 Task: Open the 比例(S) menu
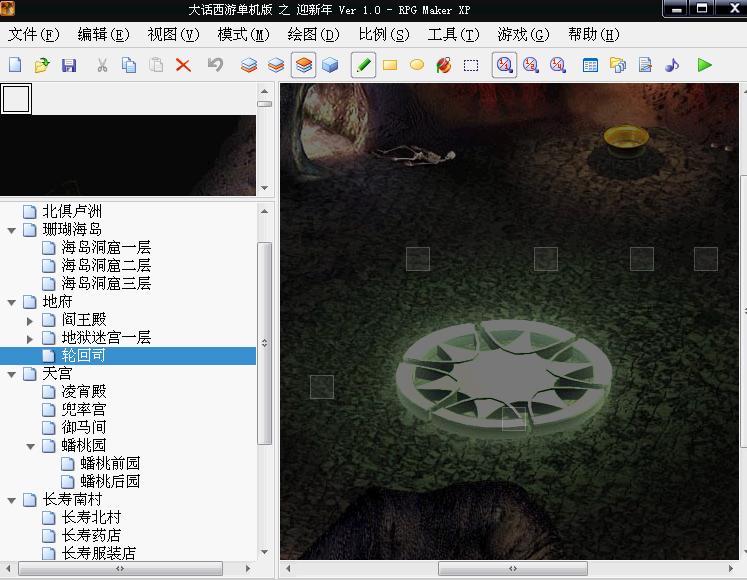coord(384,34)
